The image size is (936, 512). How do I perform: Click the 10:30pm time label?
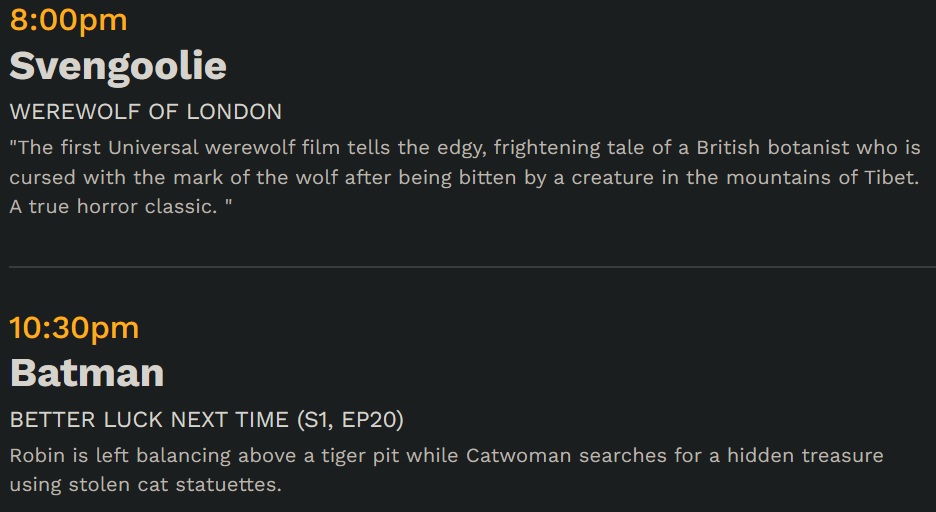[x=75, y=329]
